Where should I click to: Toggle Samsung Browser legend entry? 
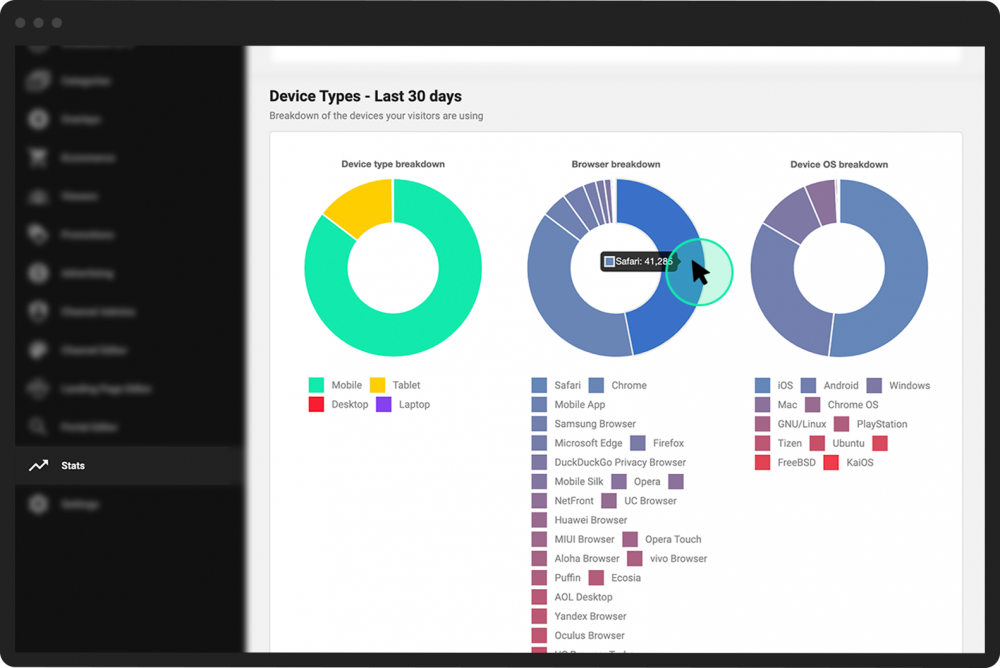point(584,424)
